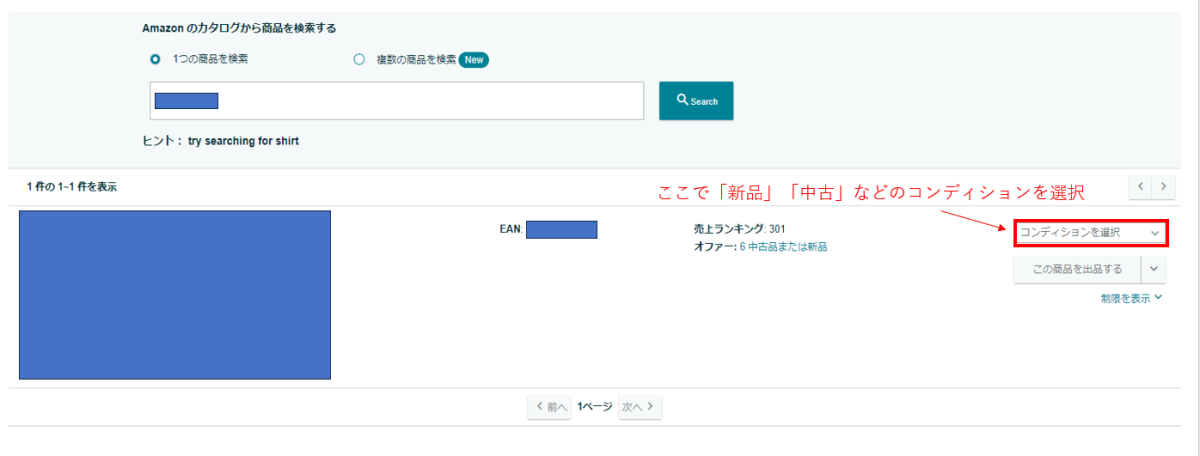Screen dimensions: 1200x456
Task: Open the 6 中古品または新品 offers link
Action: coord(783,247)
